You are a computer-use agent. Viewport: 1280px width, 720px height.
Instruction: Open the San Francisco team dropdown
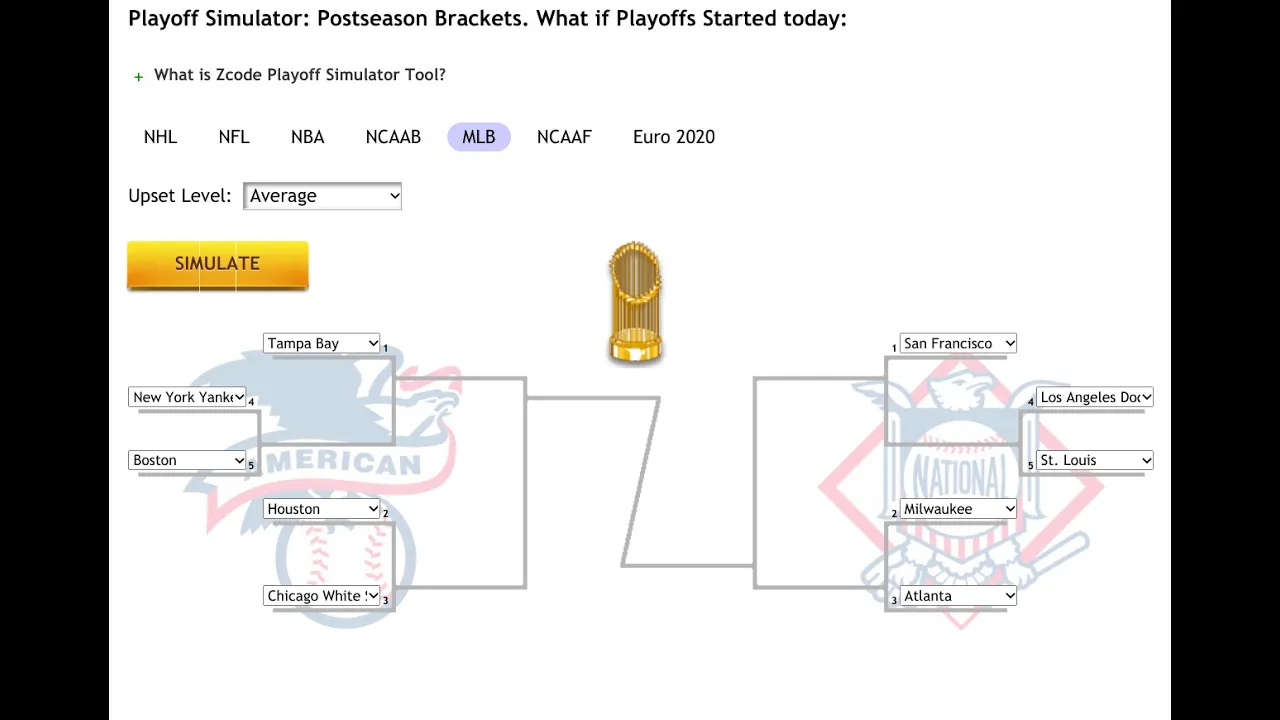[x=958, y=343]
